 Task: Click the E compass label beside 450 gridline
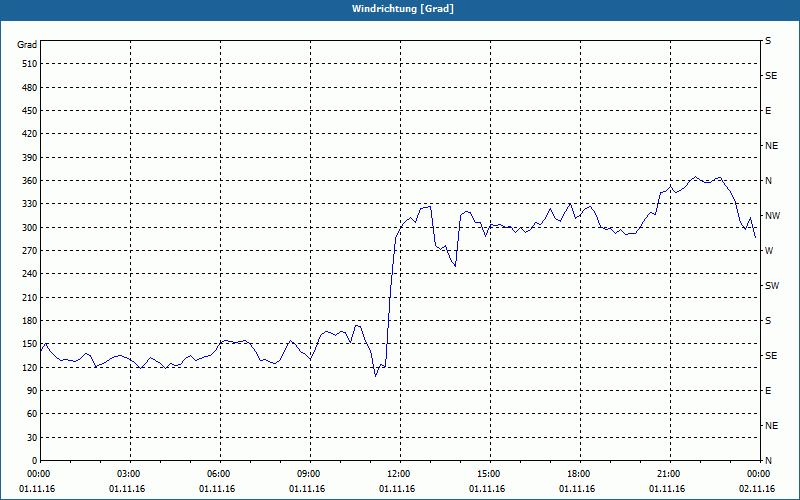click(x=768, y=111)
